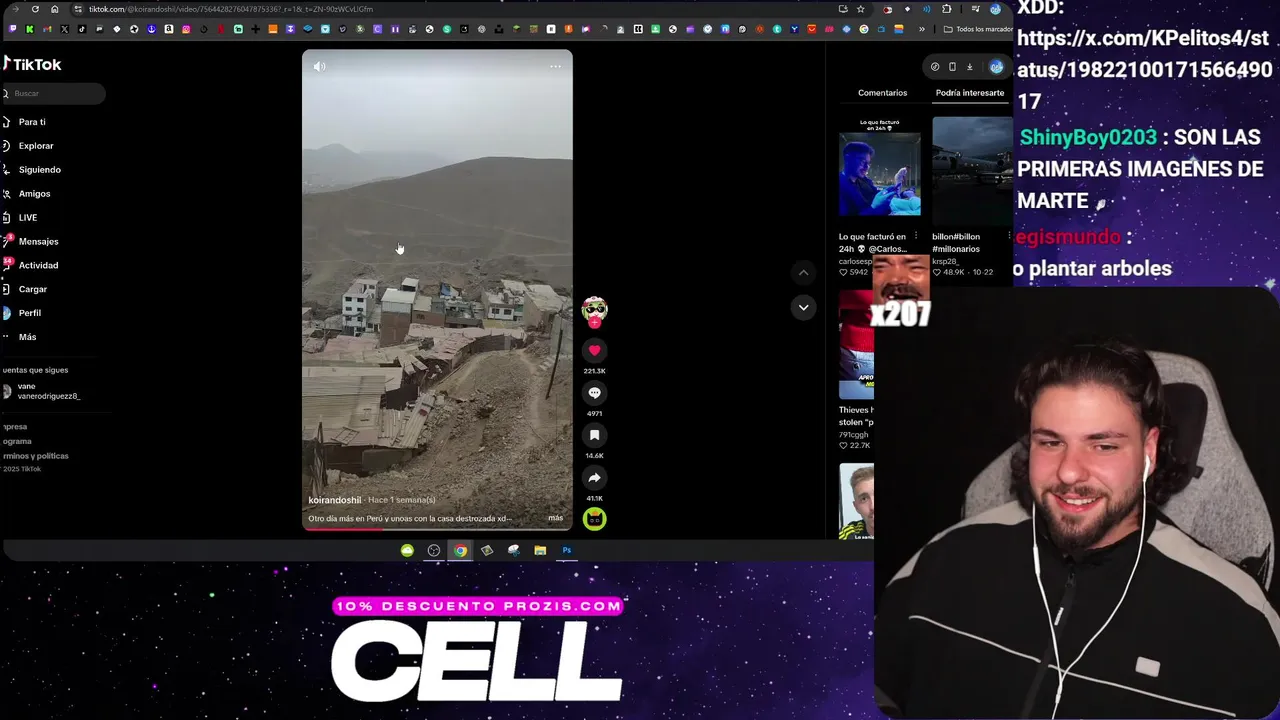Open the Cargar upload page

(x=32, y=289)
